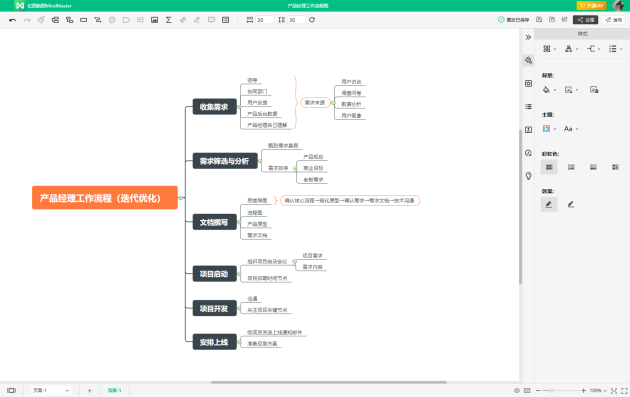630x397 pixels.
Task: Insert a relationship line from toolbar
Action: [x=98, y=20]
